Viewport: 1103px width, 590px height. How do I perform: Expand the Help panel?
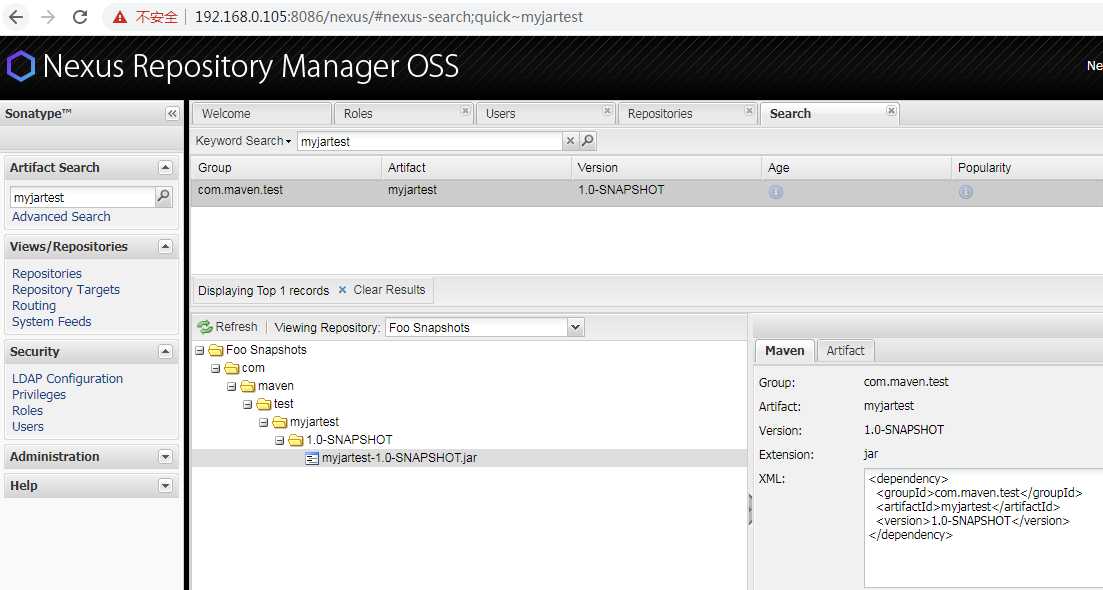pos(165,485)
